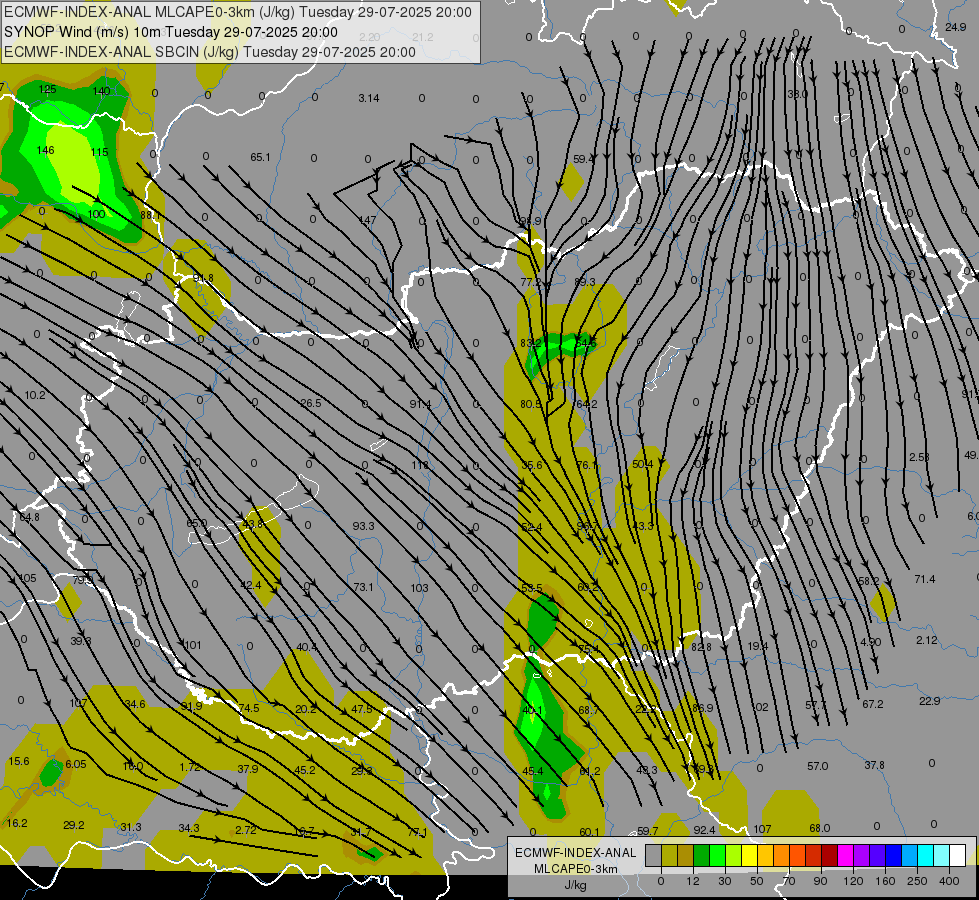Viewport: 979px width, 900px height.
Task: Select the 15.6 grid value
Action: tap(19, 761)
